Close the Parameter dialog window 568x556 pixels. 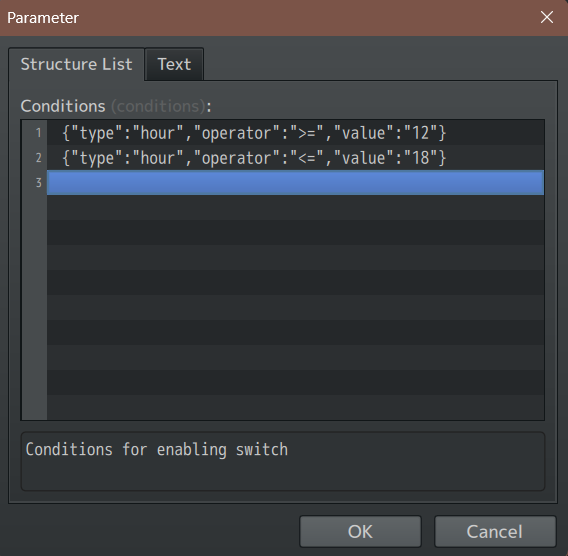click(x=547, y=17)
